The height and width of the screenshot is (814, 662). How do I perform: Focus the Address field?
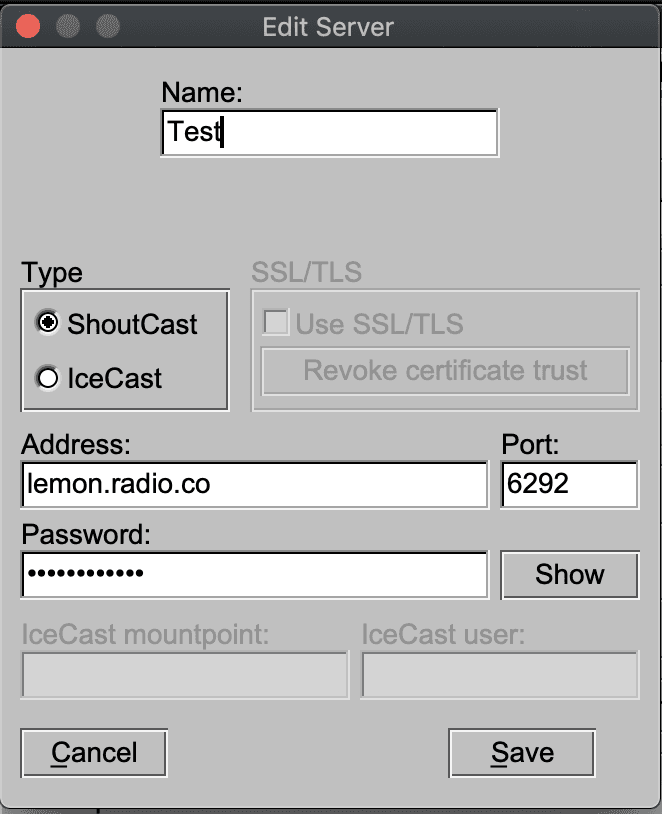pyautogui.click(x=253, y=484)
